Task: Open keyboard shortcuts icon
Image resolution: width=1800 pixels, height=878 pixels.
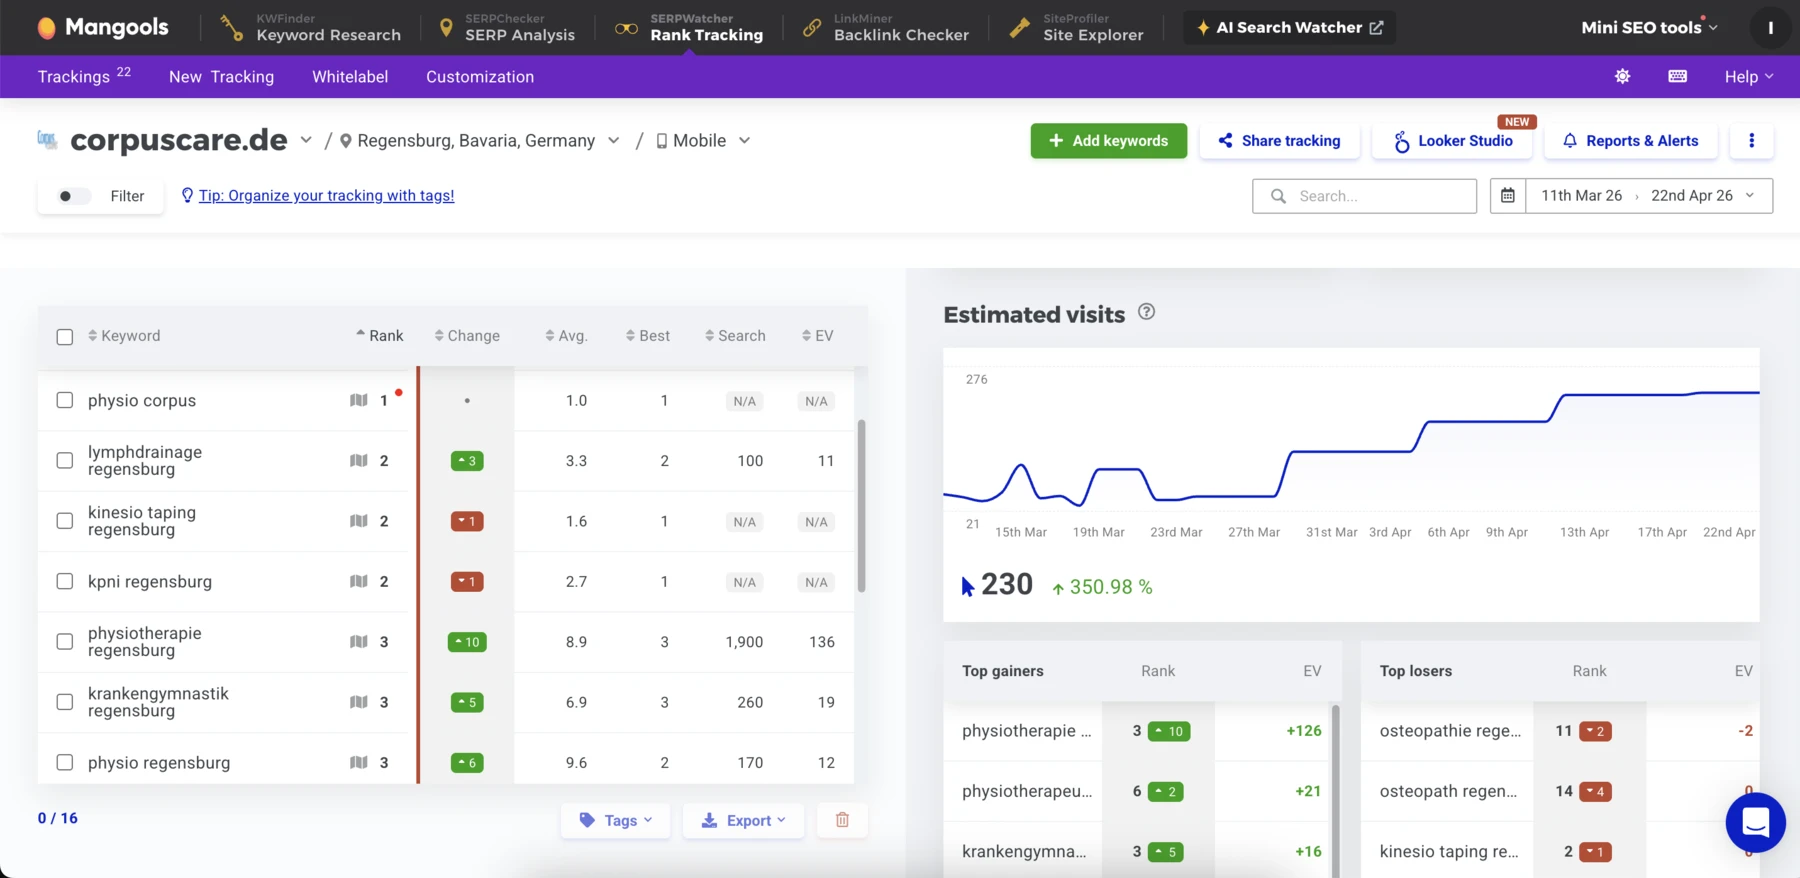Action: 1678,77
